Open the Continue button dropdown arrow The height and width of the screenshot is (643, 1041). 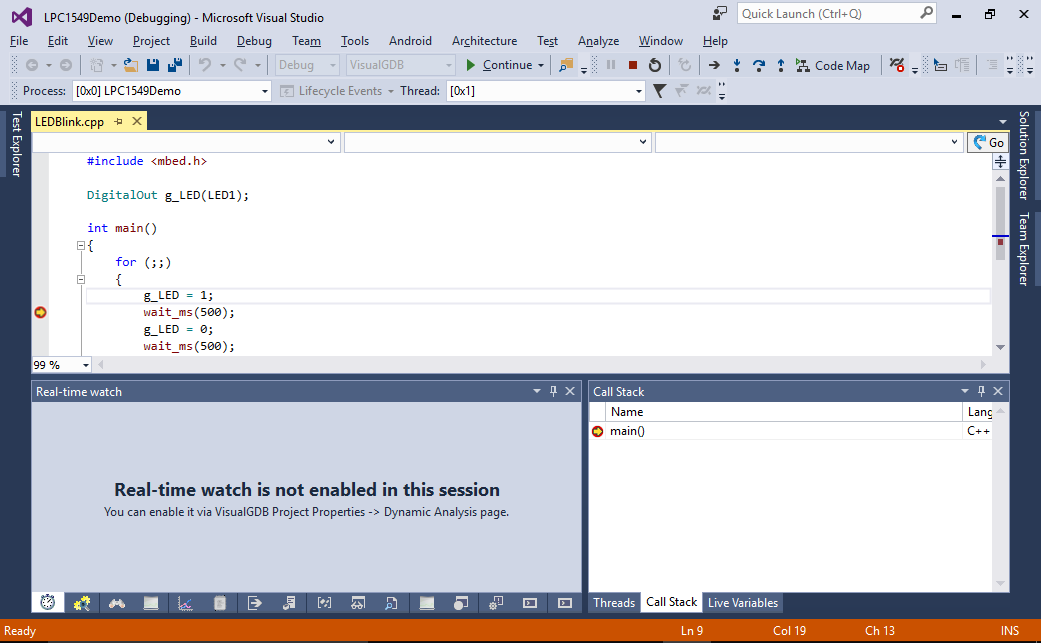point(541,65)
